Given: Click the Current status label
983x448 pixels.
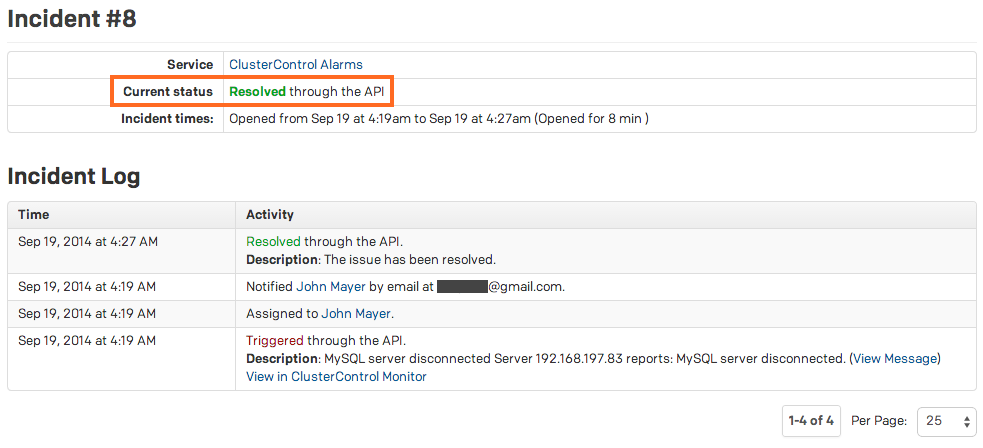Looking at the screenshot, I should click(167, 92).
